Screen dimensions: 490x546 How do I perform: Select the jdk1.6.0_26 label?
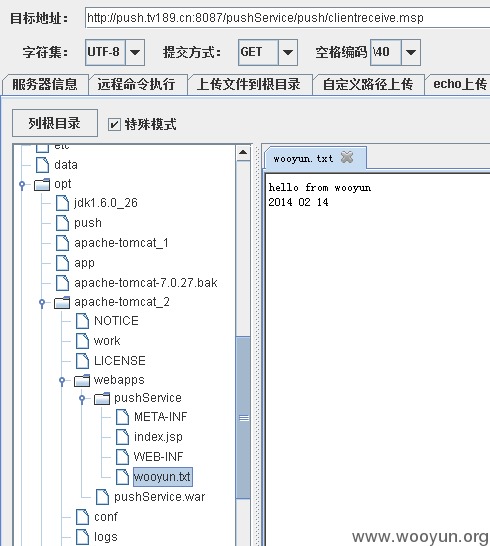[x=106, y=203]
